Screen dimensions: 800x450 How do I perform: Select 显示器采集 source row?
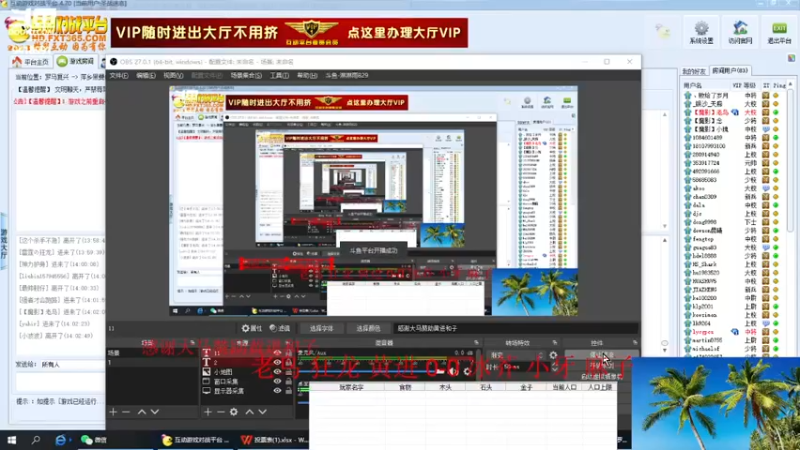click(x=248, y=390)
